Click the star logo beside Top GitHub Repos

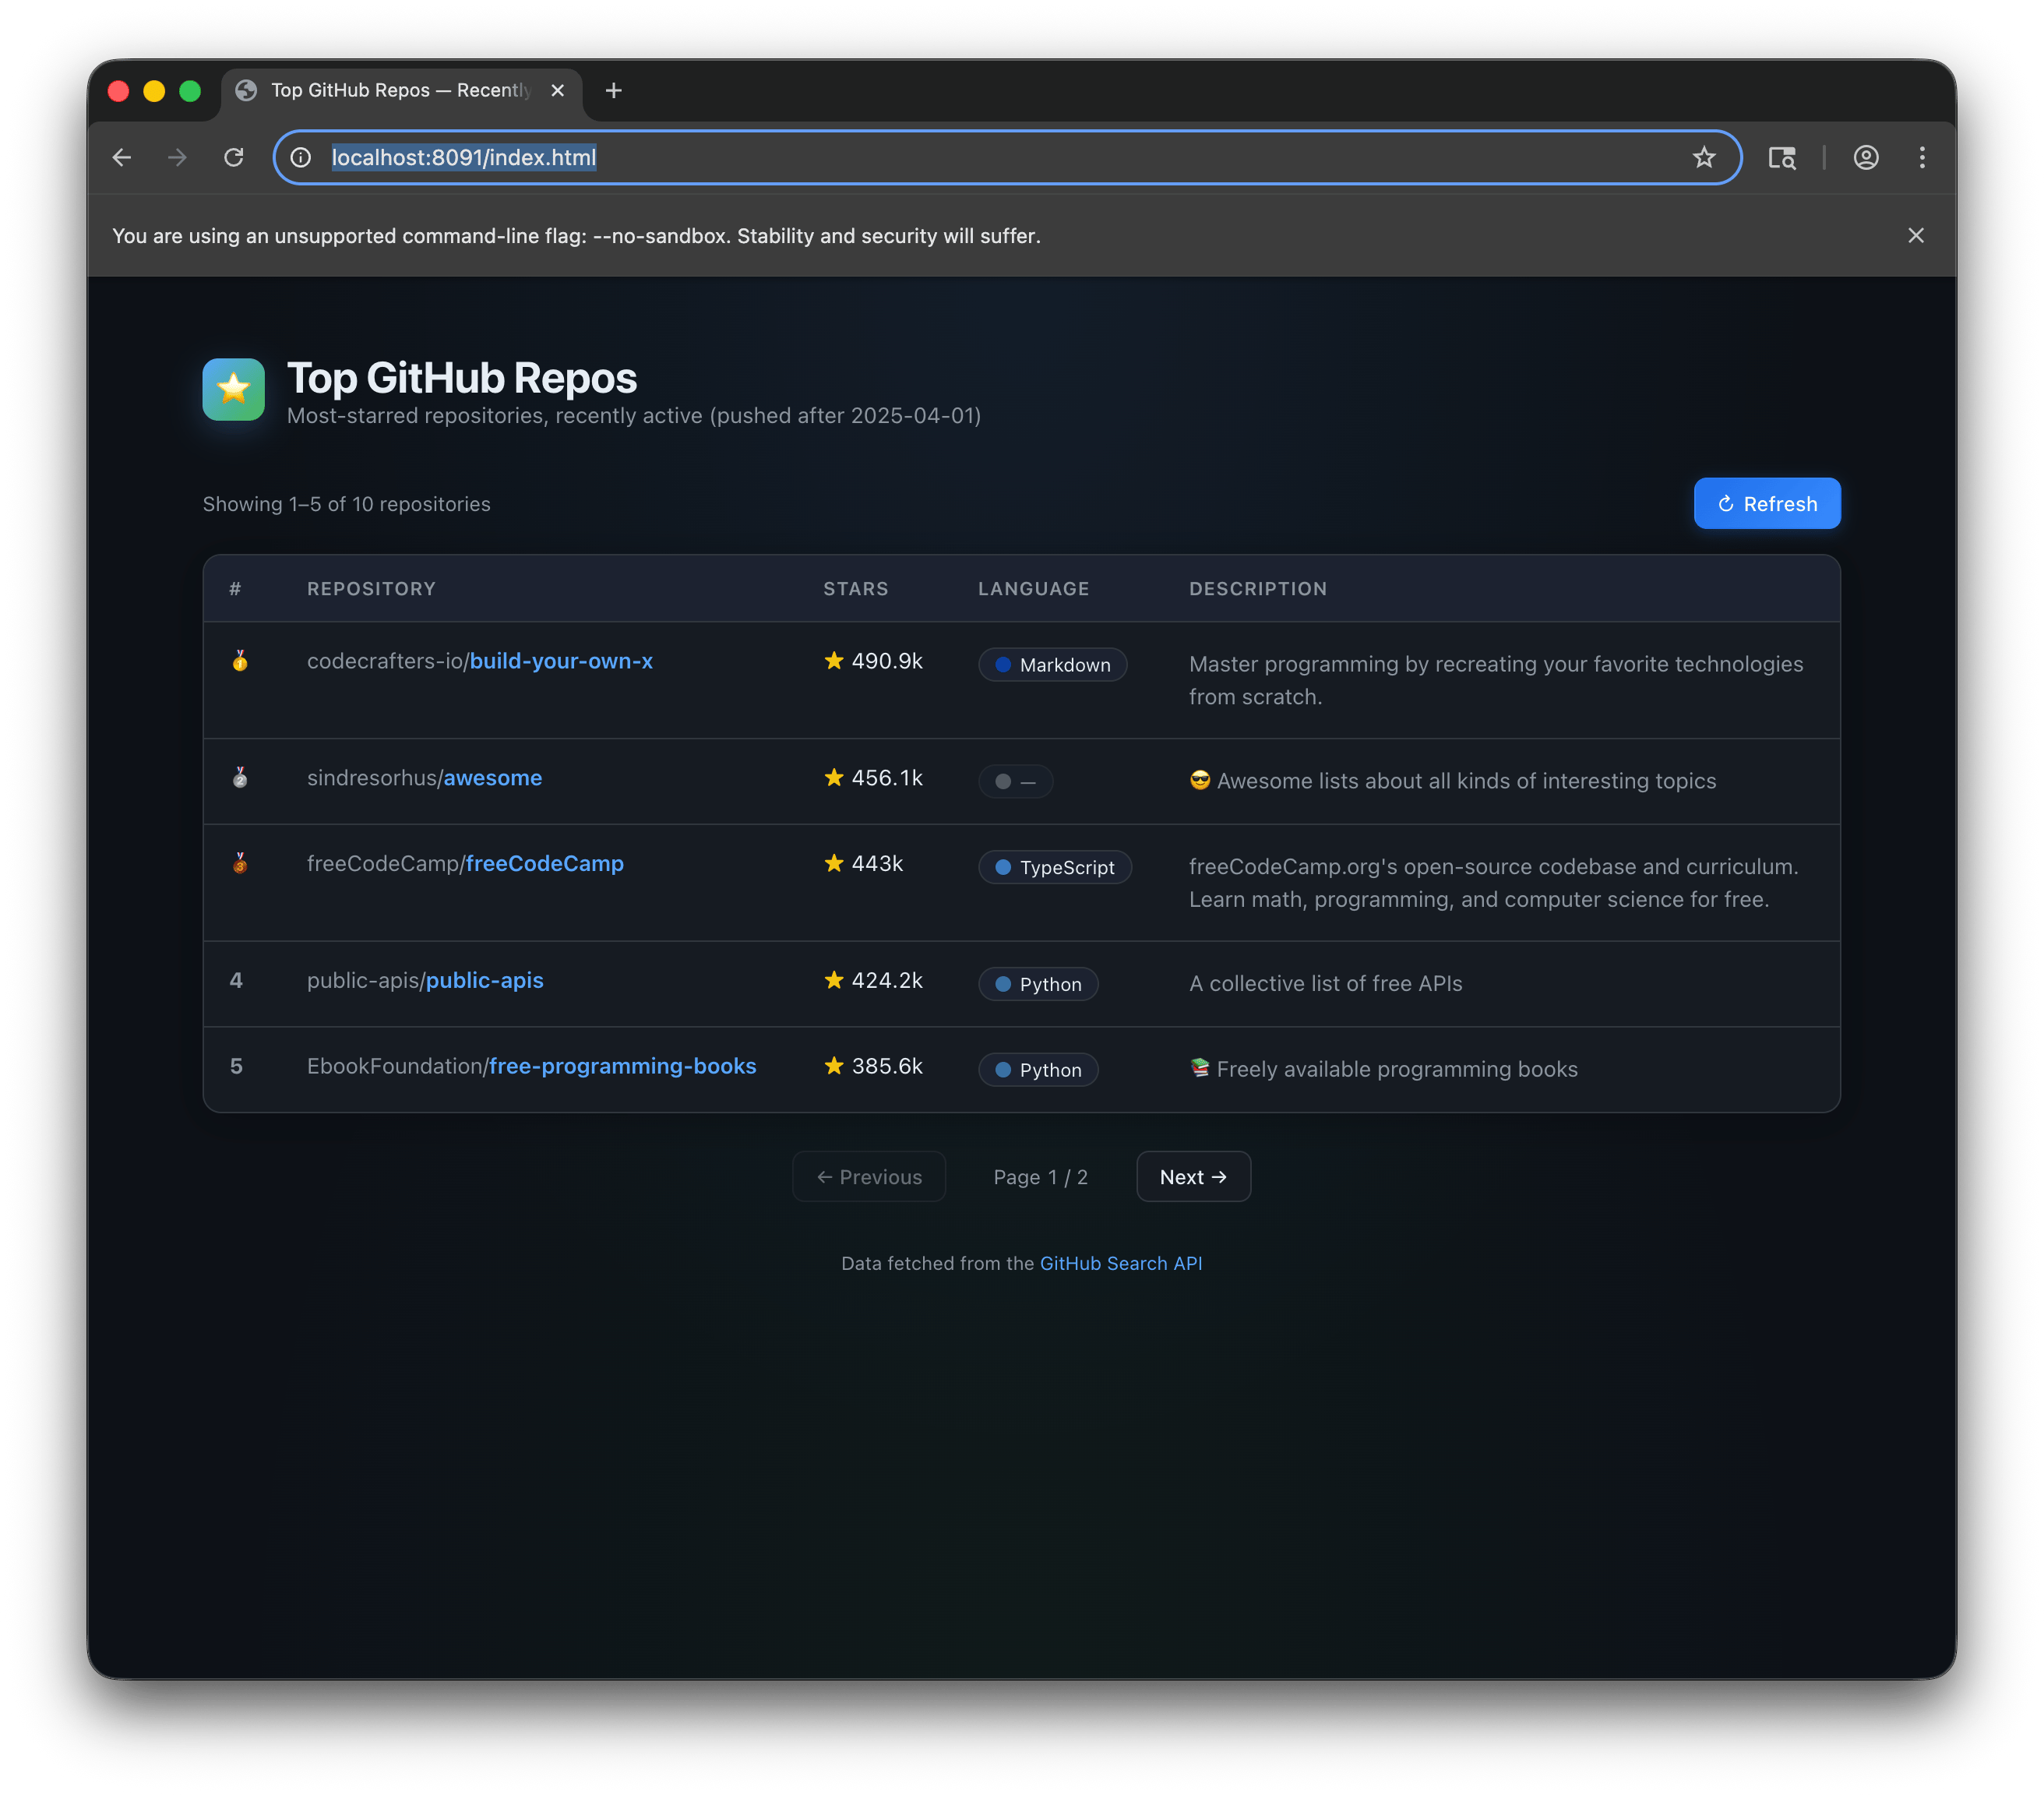click(x=233, y=389)
